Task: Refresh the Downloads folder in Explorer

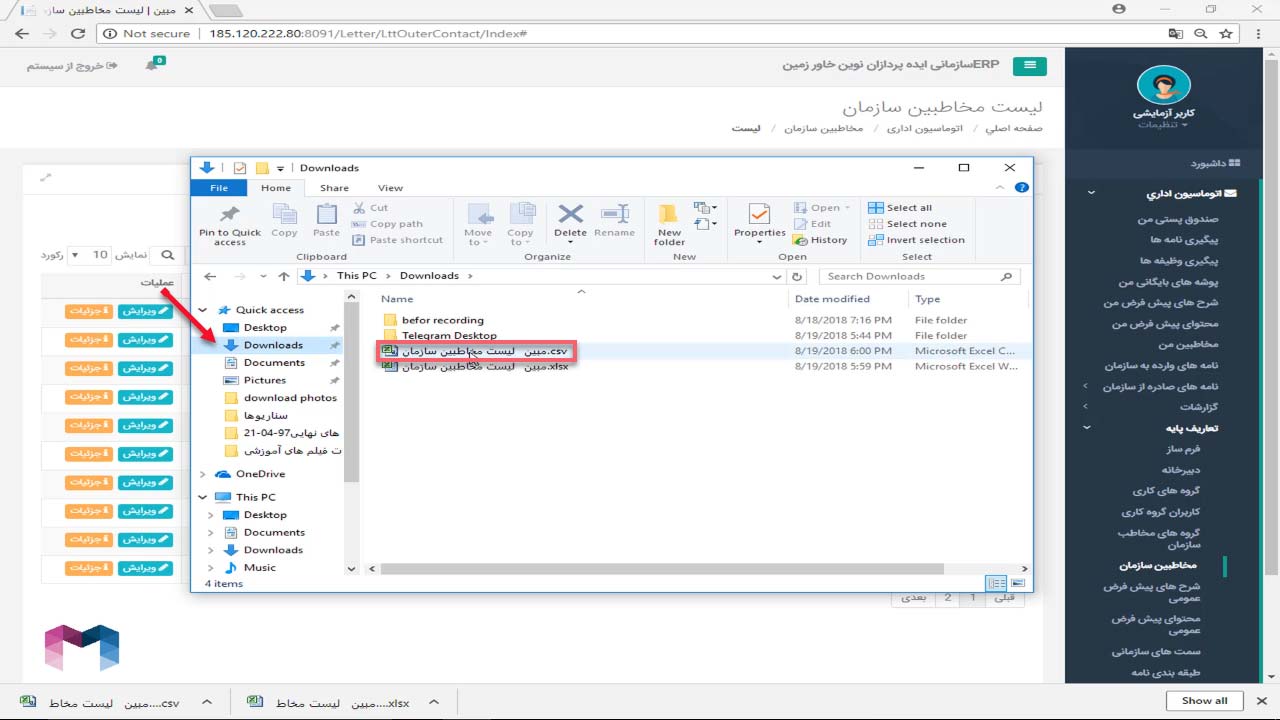Action: (797, 276)
